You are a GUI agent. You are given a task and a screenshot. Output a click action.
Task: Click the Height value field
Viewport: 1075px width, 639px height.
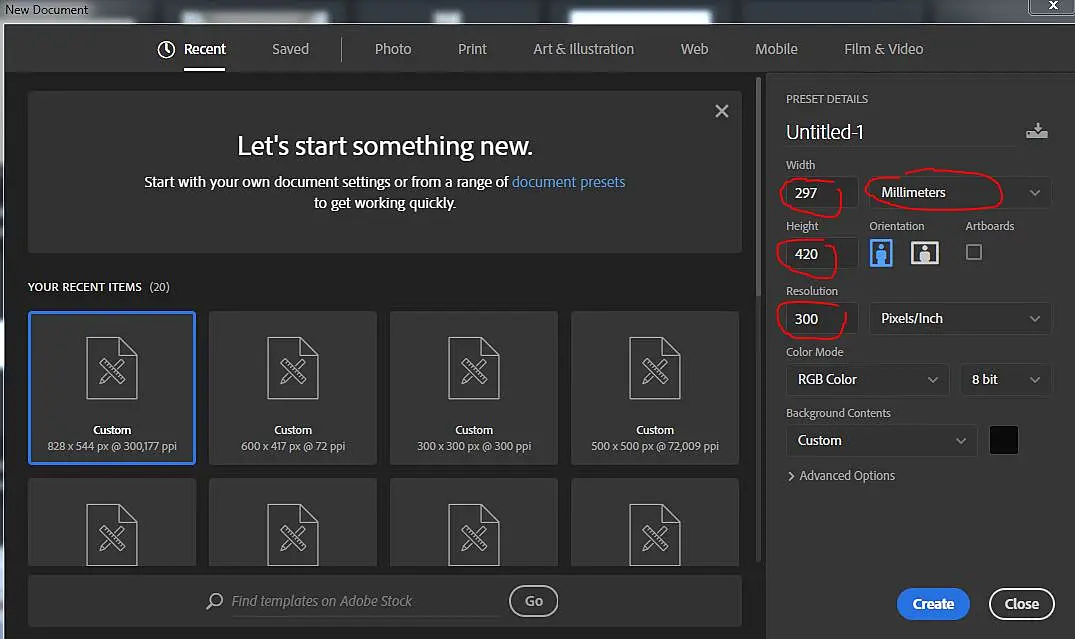tap(821, 254)
